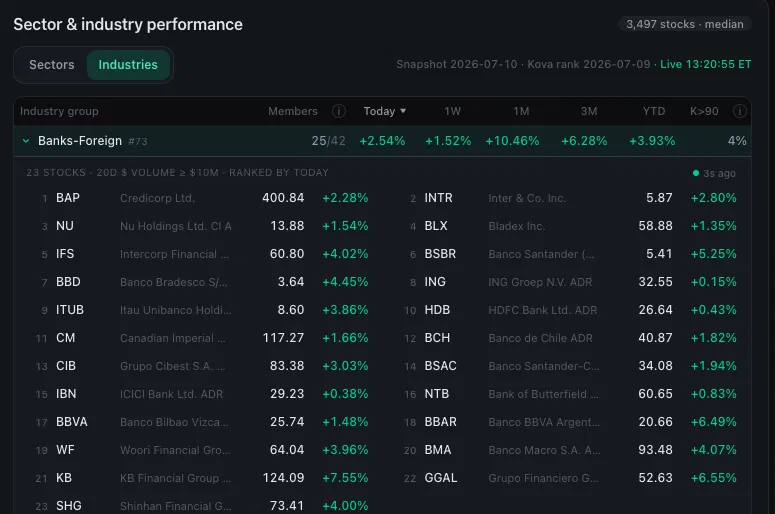Viewport: 775px width, 514px height.
Task: Click the Industry group column header
Action: point(59,111)
